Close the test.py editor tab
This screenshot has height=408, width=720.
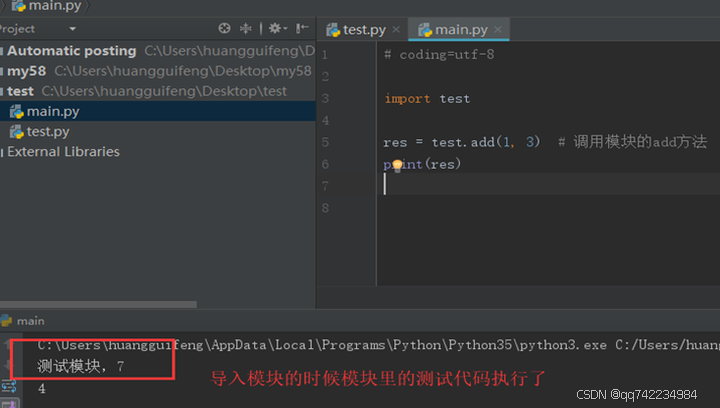pos(396,30)
